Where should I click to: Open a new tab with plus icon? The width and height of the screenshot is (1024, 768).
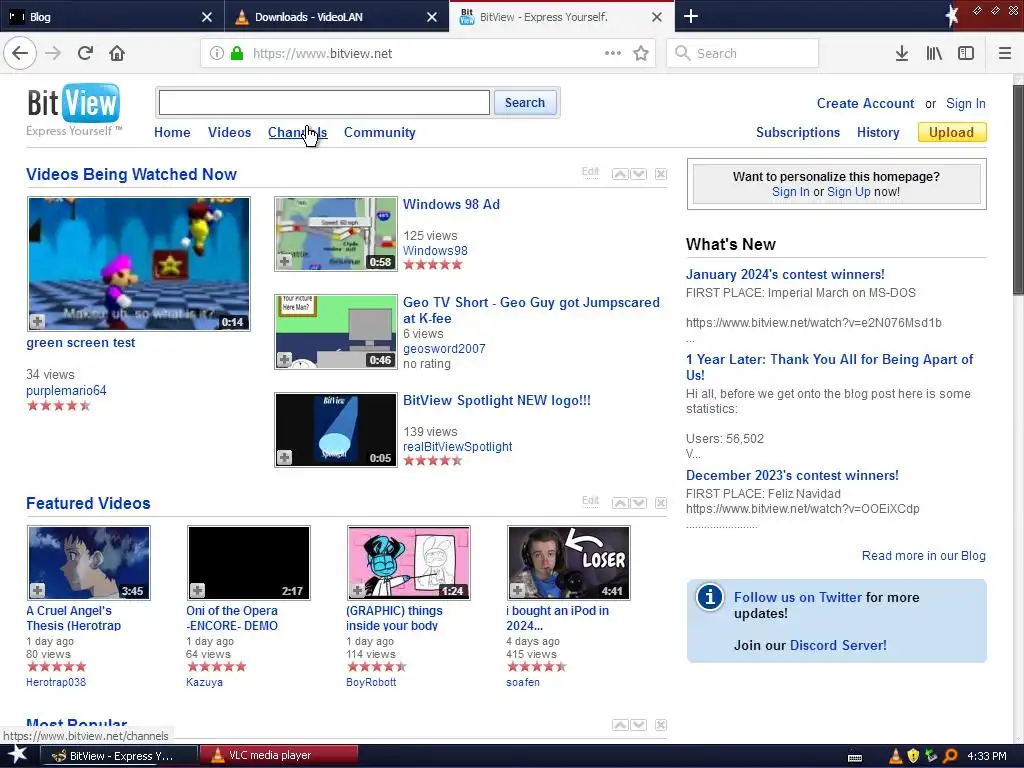coord(691,16)
